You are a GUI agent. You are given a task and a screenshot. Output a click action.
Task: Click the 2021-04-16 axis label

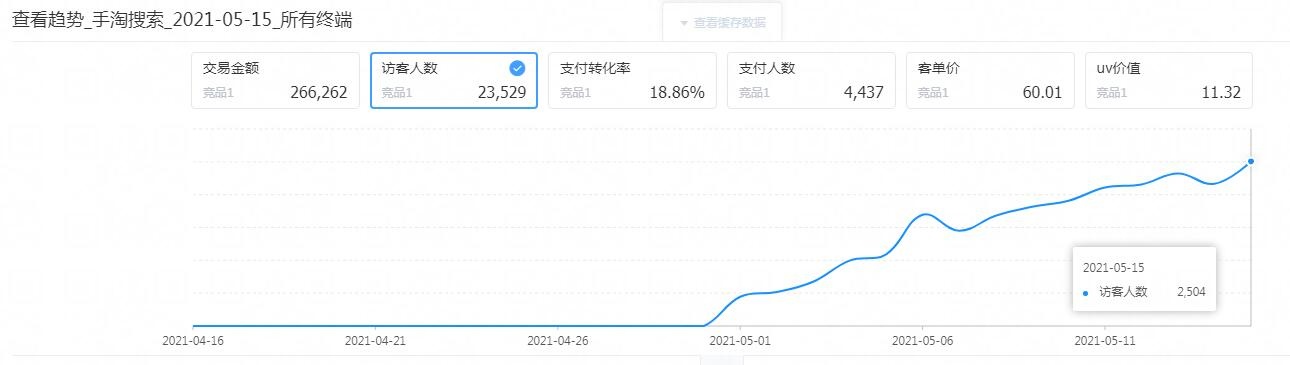pyautogui.click(x=192, y=340)
